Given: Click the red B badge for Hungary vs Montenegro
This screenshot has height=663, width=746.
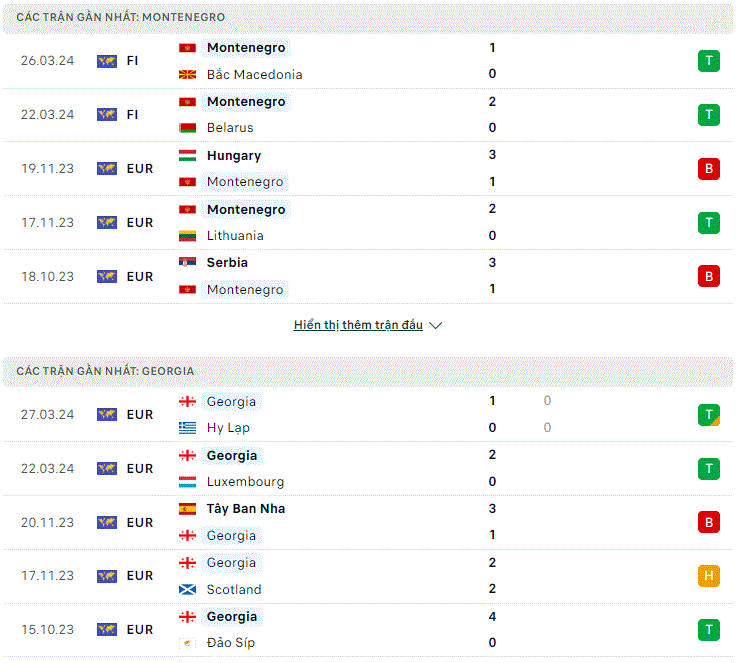Looking at the screenshot, I should [x=708, y=169].
